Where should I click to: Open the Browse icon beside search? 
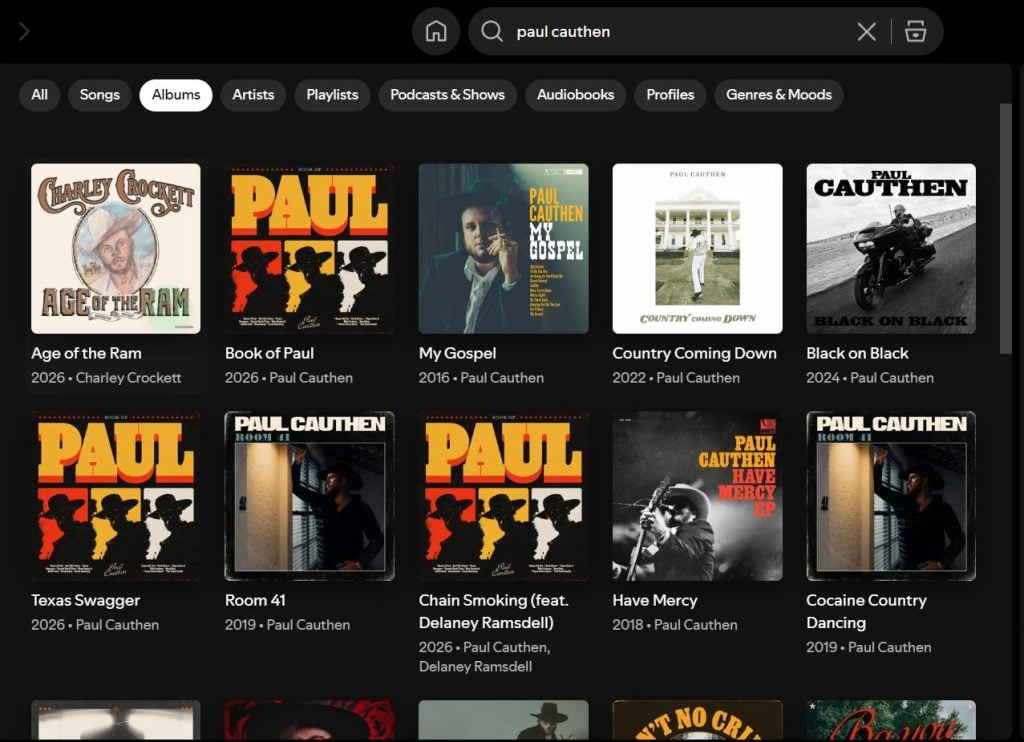915,32
